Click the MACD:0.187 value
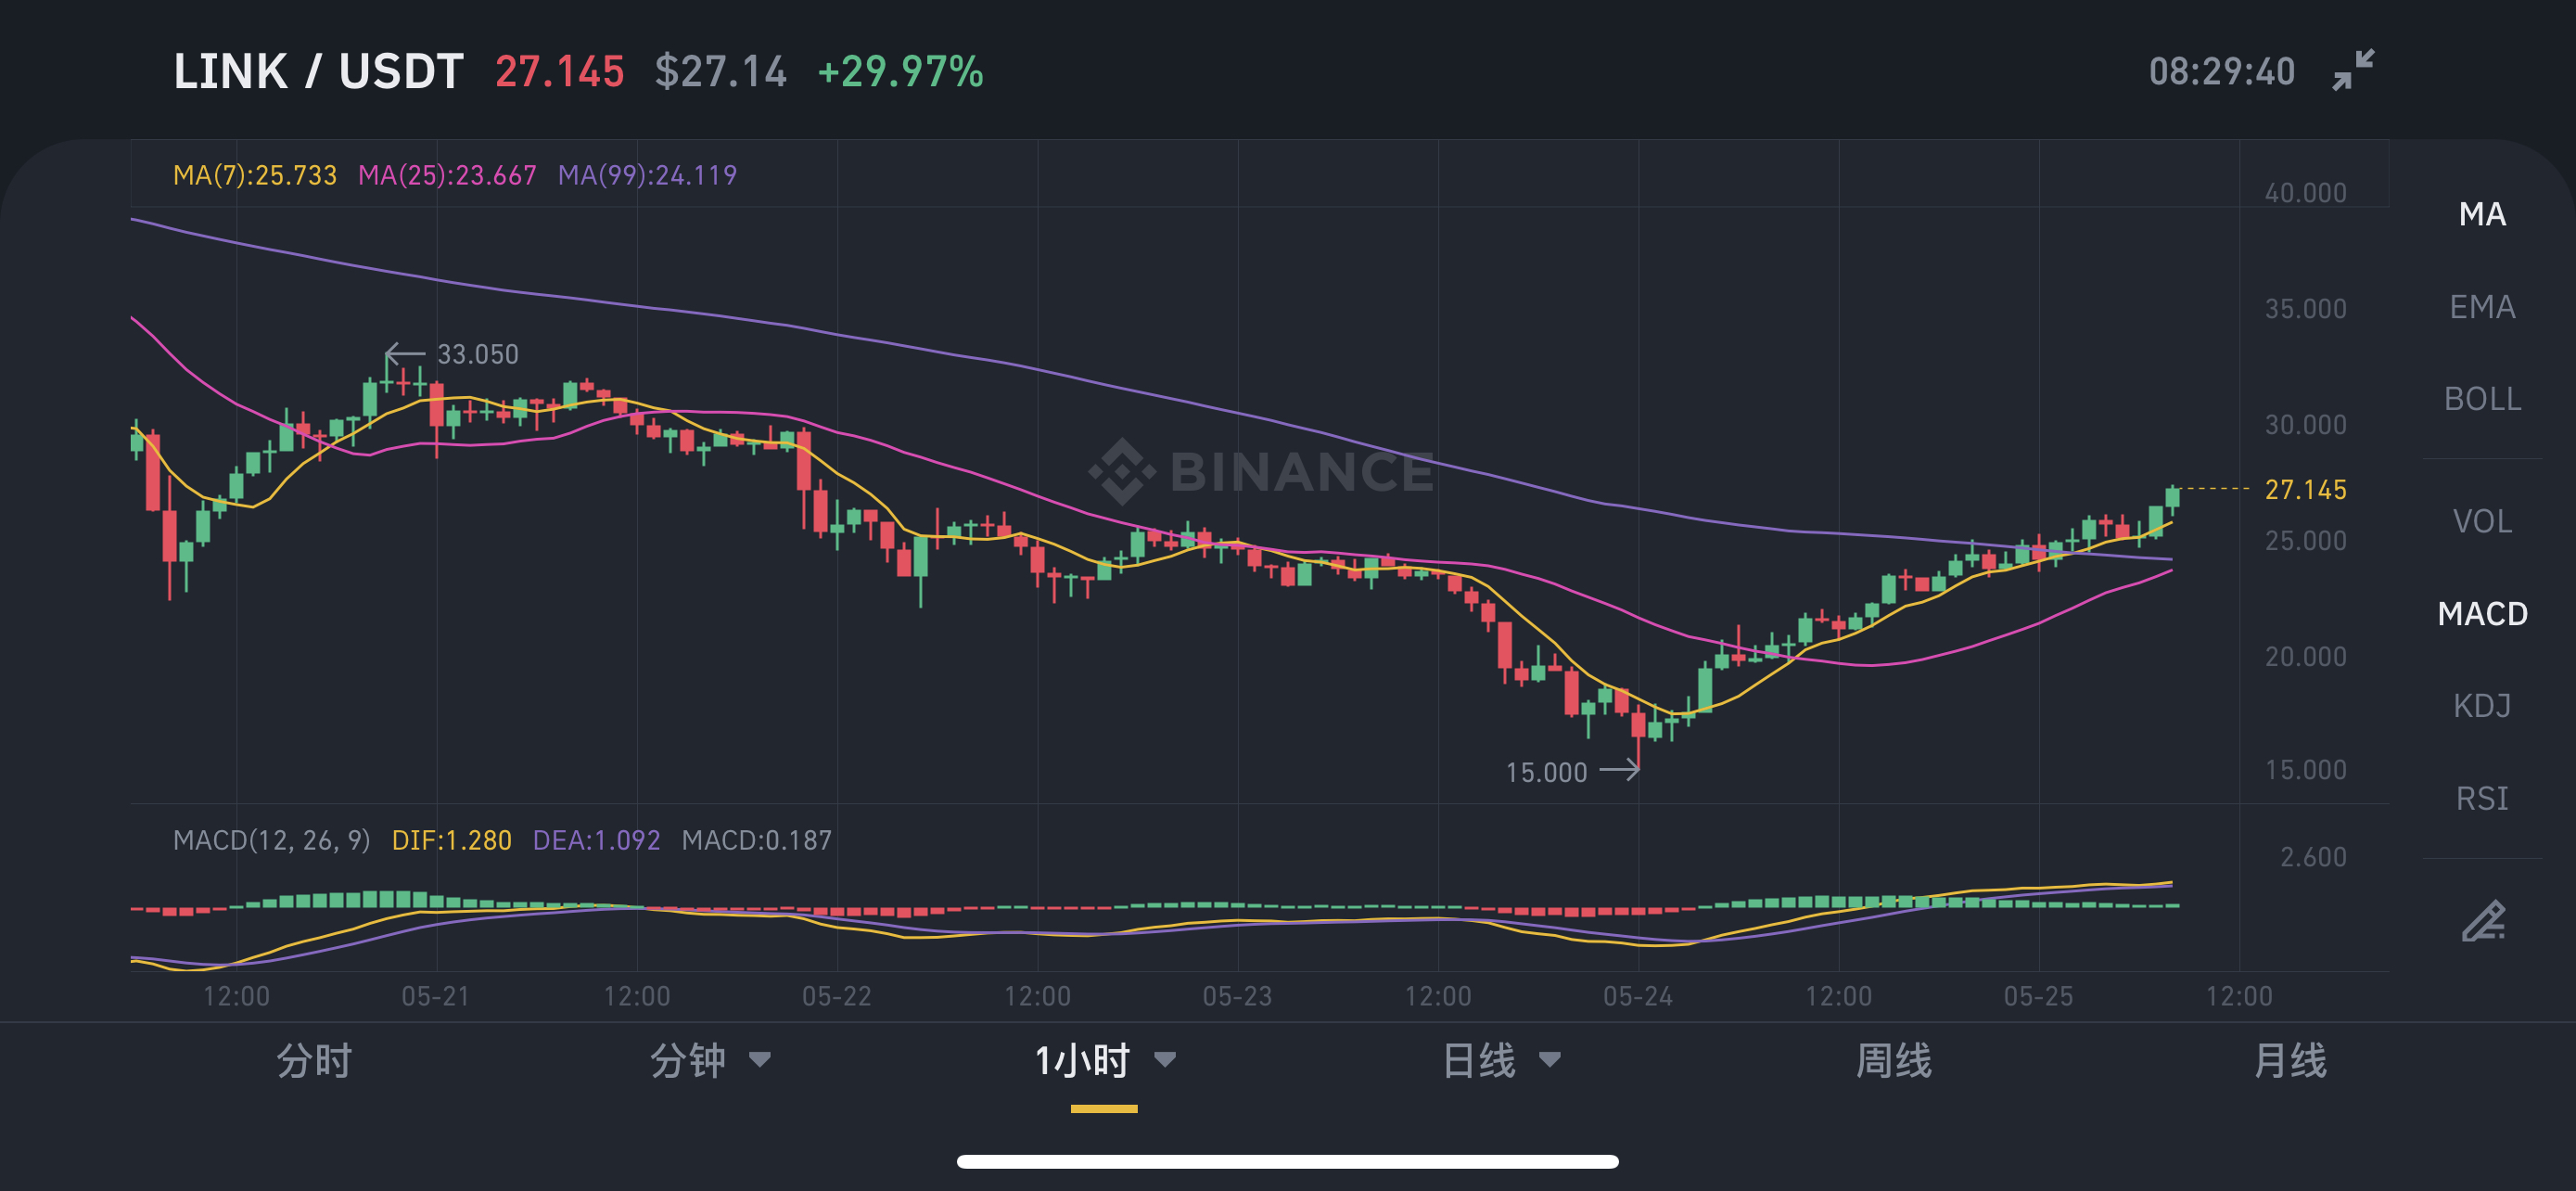The width and height of the screenshot is (2576, 1191). (756, 840)
